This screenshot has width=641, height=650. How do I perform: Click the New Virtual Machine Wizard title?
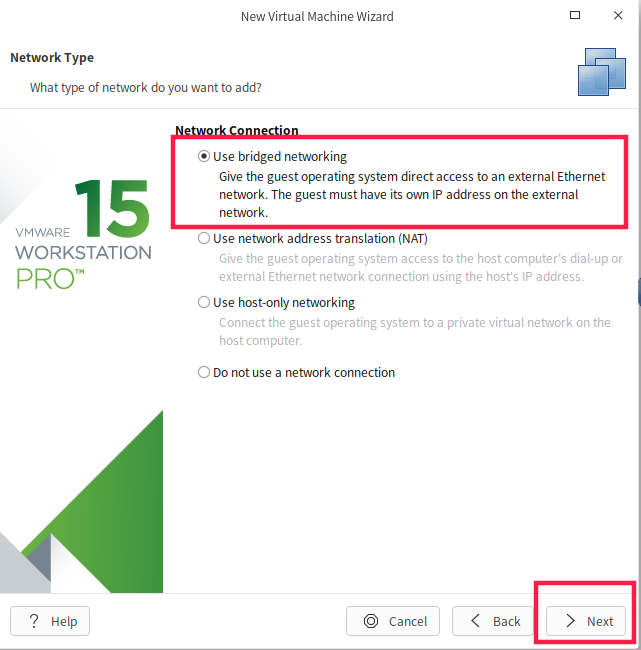[317, 17]
